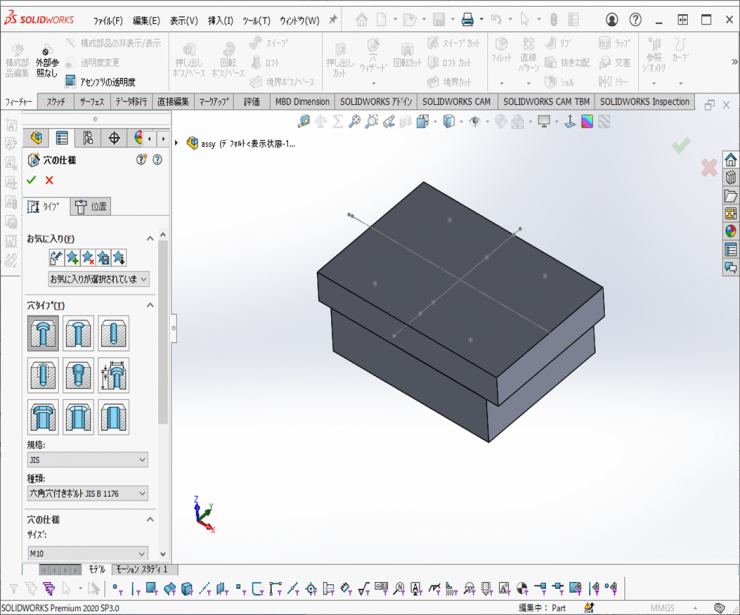Open the 規格 JIS standard dropdown
The image size is (740, 615).
click(x=88, y=460)
